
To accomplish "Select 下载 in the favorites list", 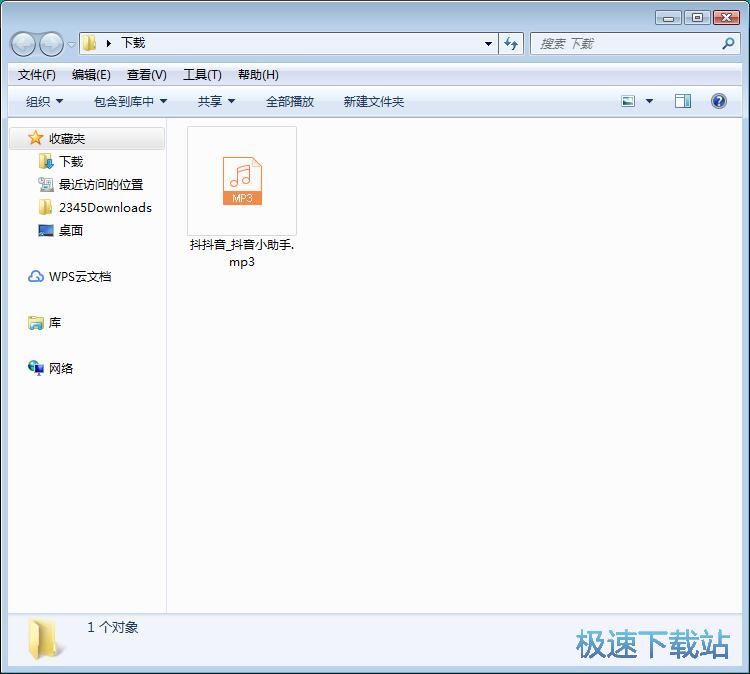I will pos(71,162).
